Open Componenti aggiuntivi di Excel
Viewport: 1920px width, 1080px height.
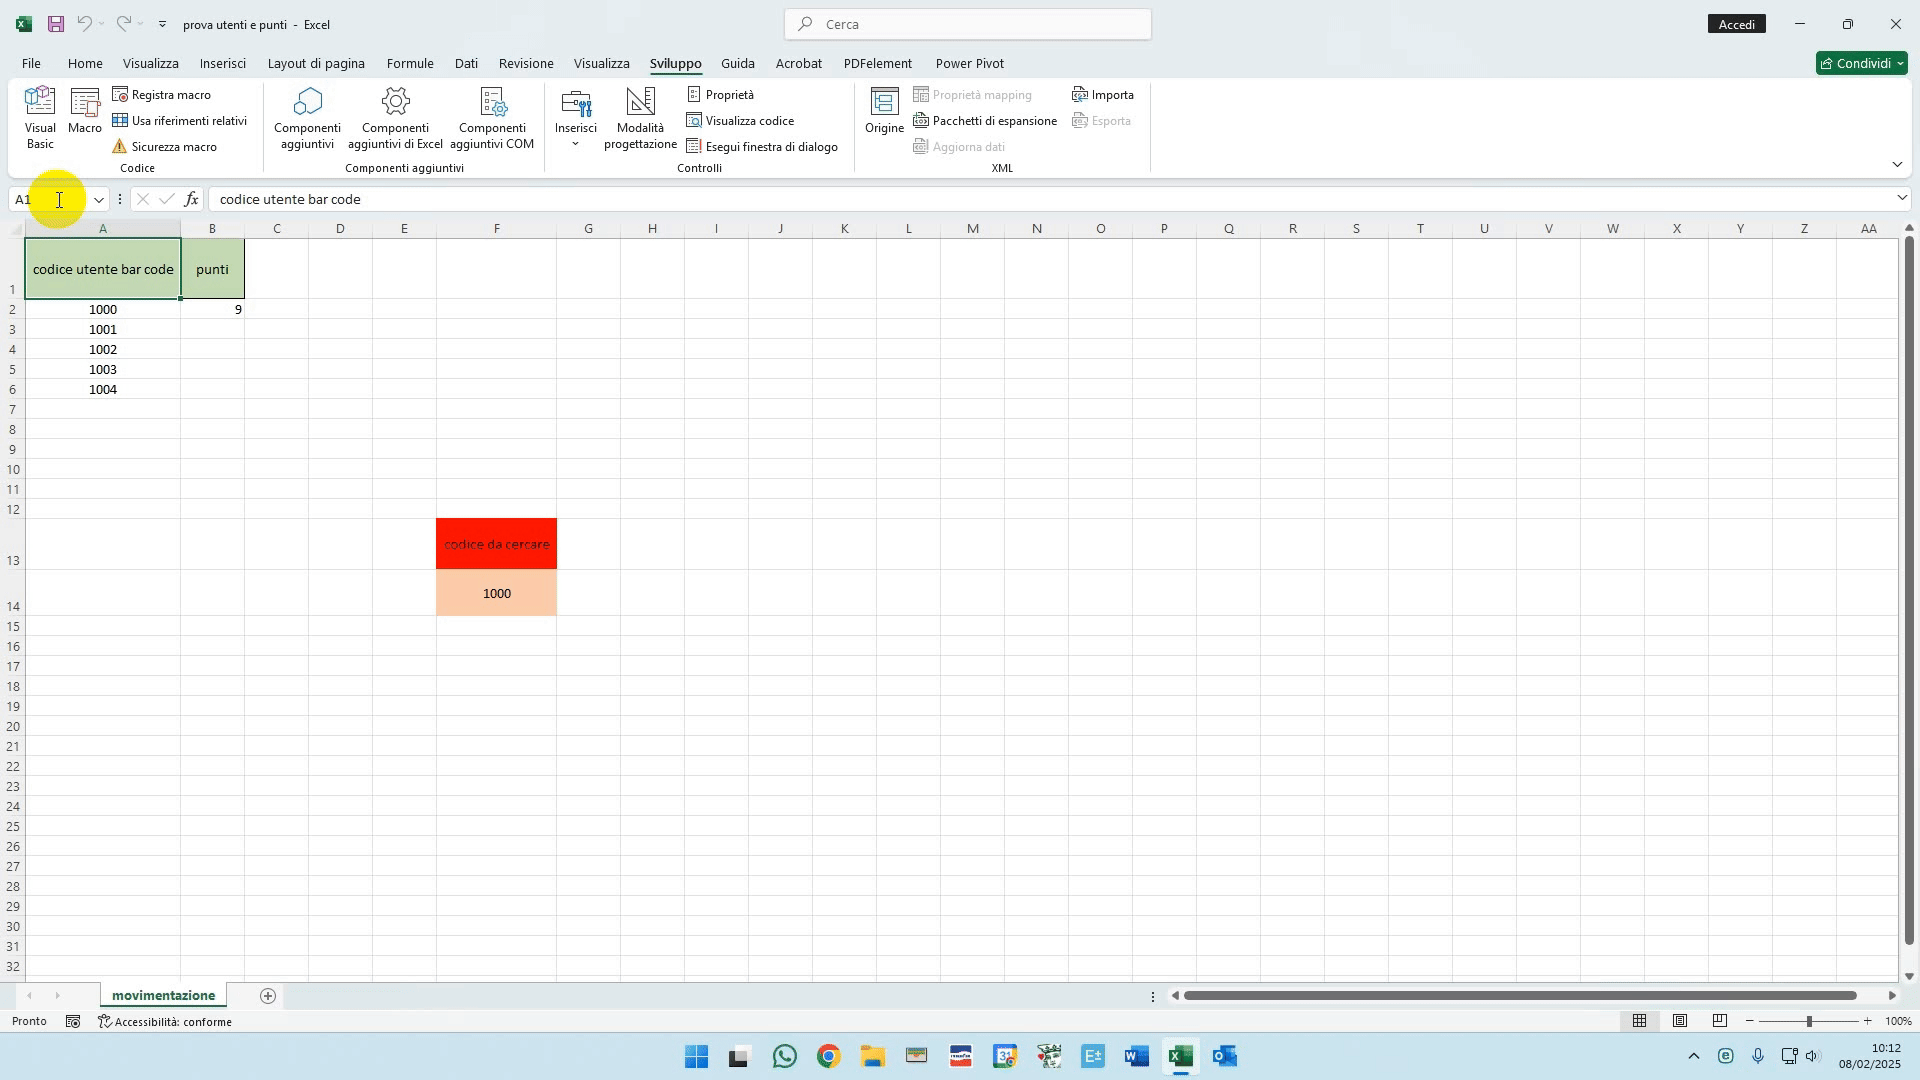click(395, 117)
